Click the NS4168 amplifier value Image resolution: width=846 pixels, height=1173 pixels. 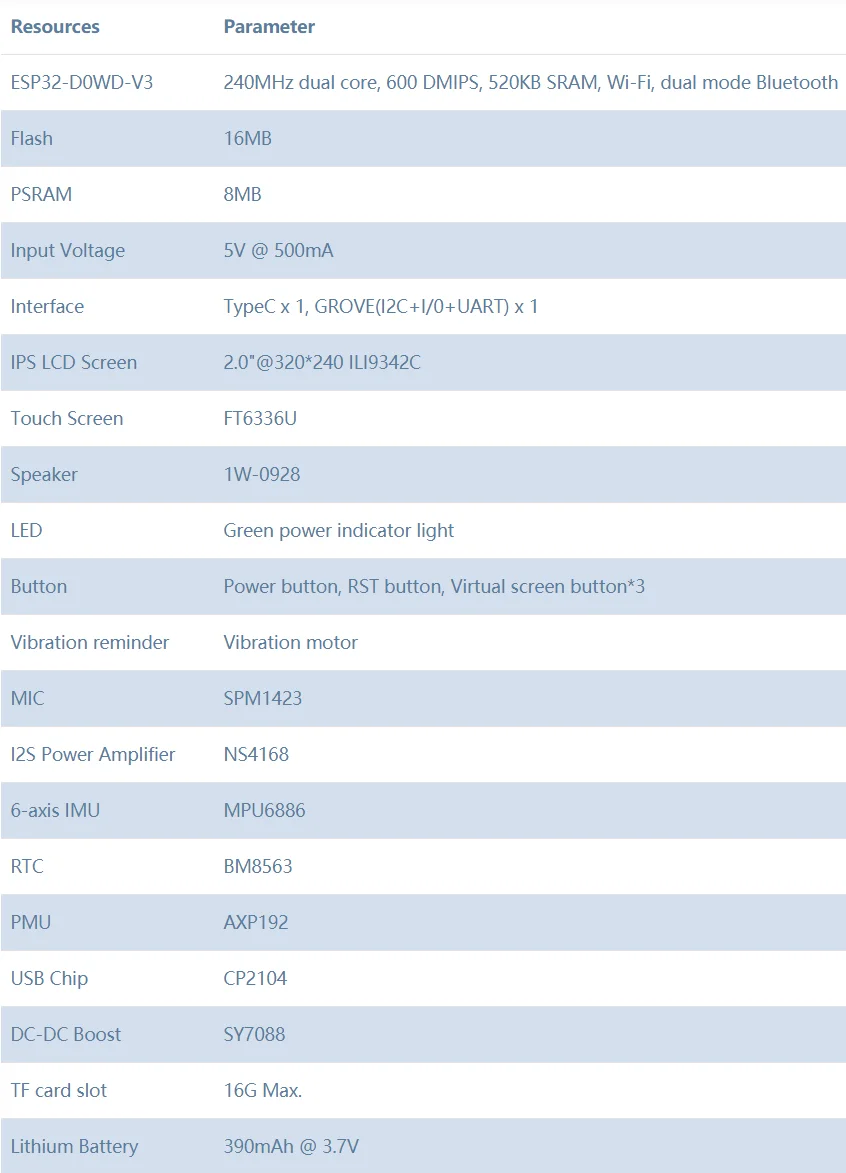256,755
